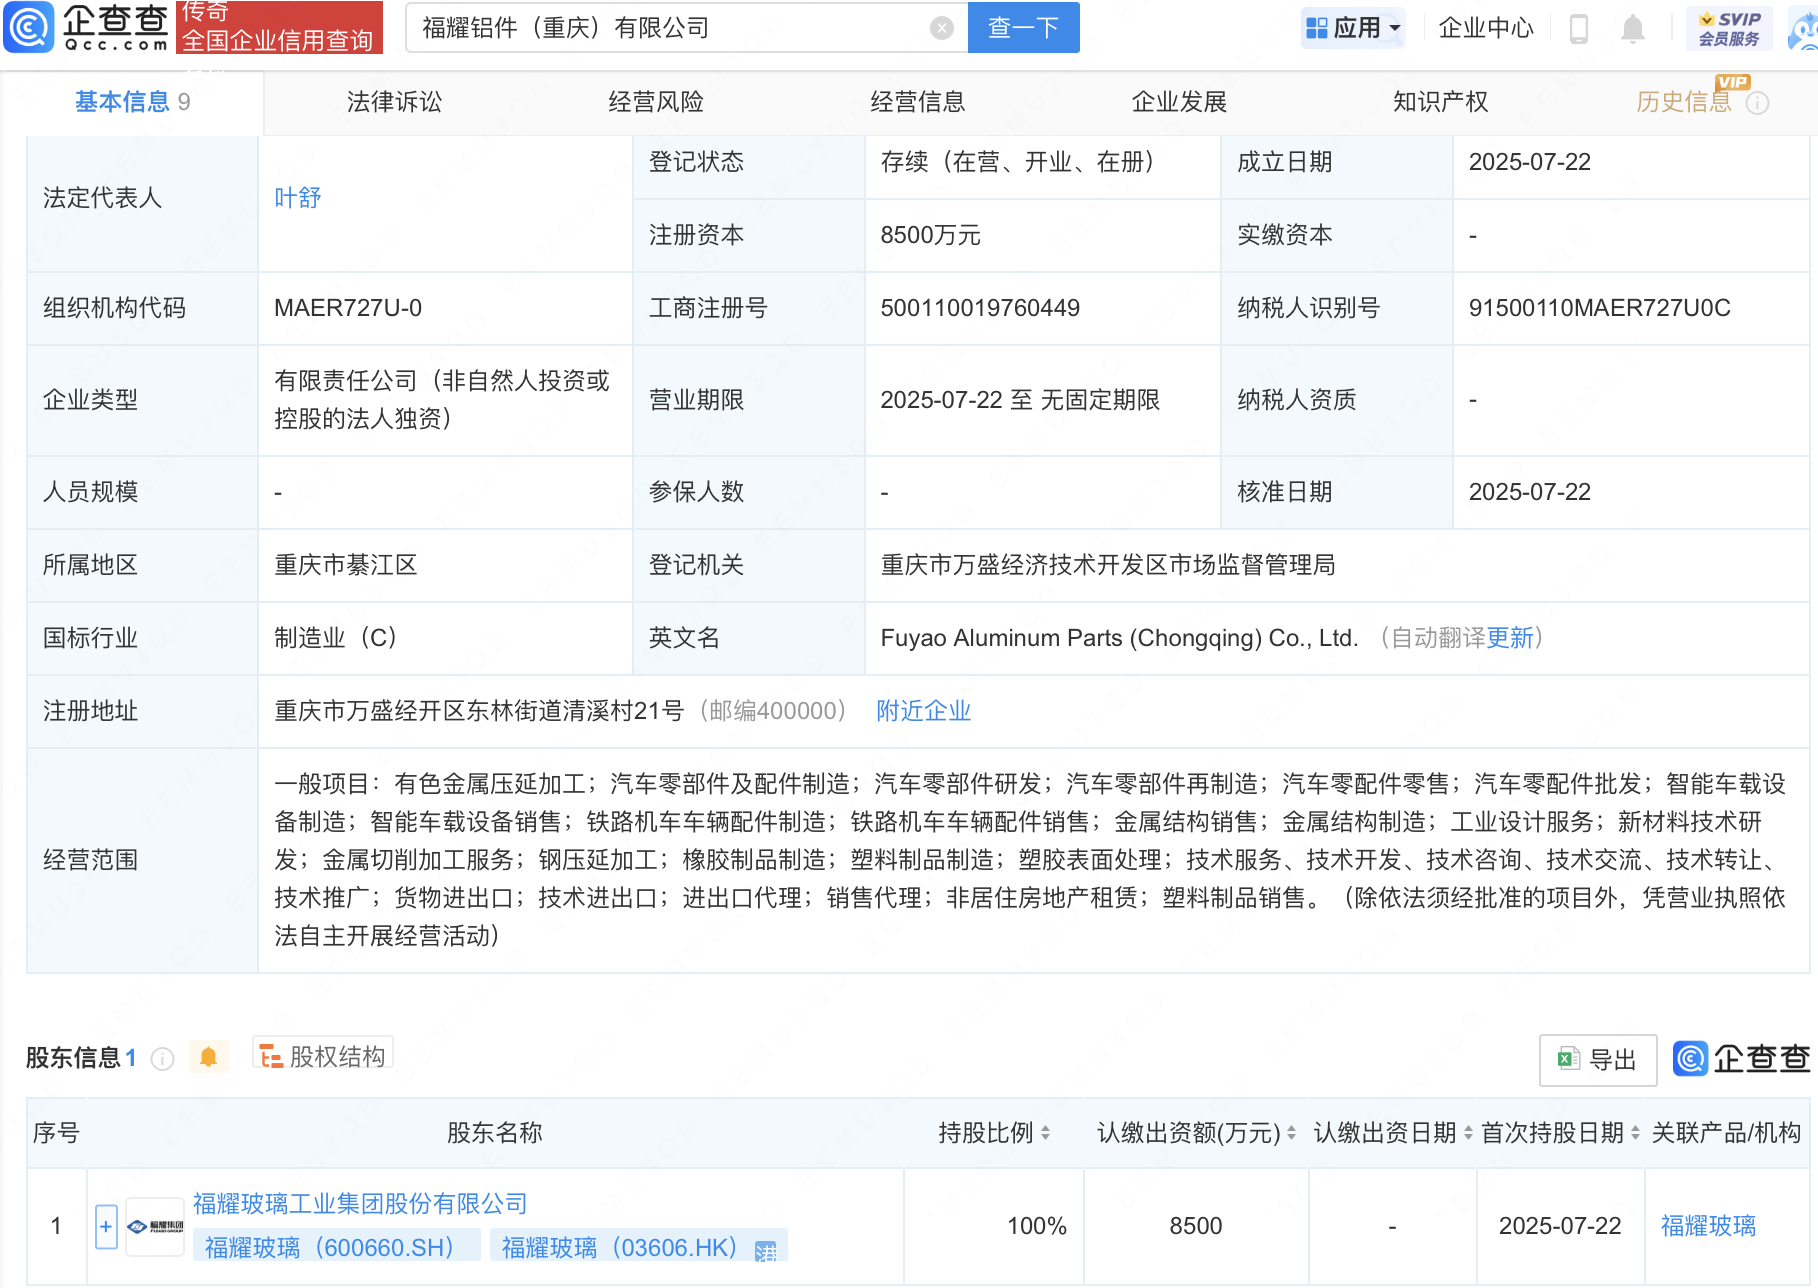Select registered capital 8500万元
The image size is (1818, 1288).
coord(930,235)
